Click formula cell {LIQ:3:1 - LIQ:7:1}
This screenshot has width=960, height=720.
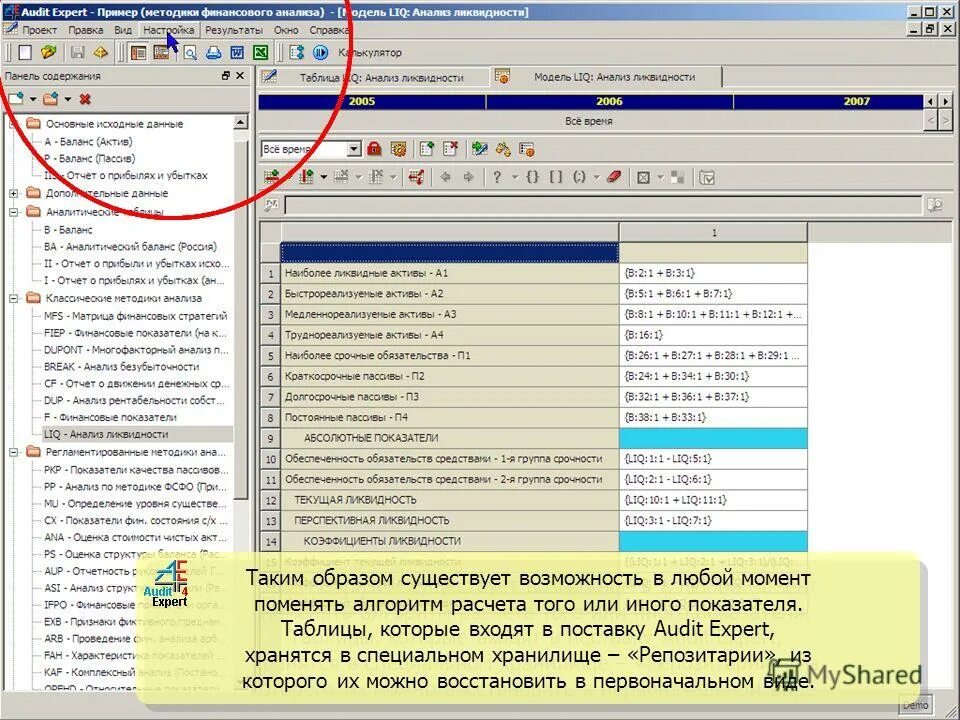coord(713,520)
